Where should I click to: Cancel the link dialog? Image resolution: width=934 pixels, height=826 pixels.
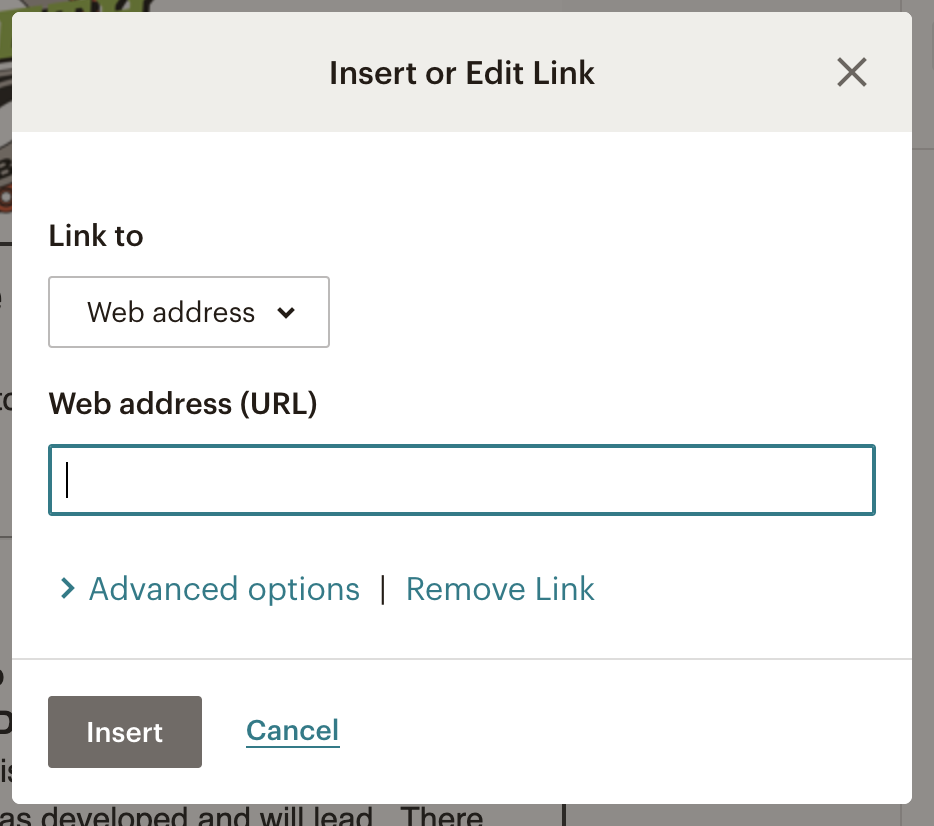point(292,731)
